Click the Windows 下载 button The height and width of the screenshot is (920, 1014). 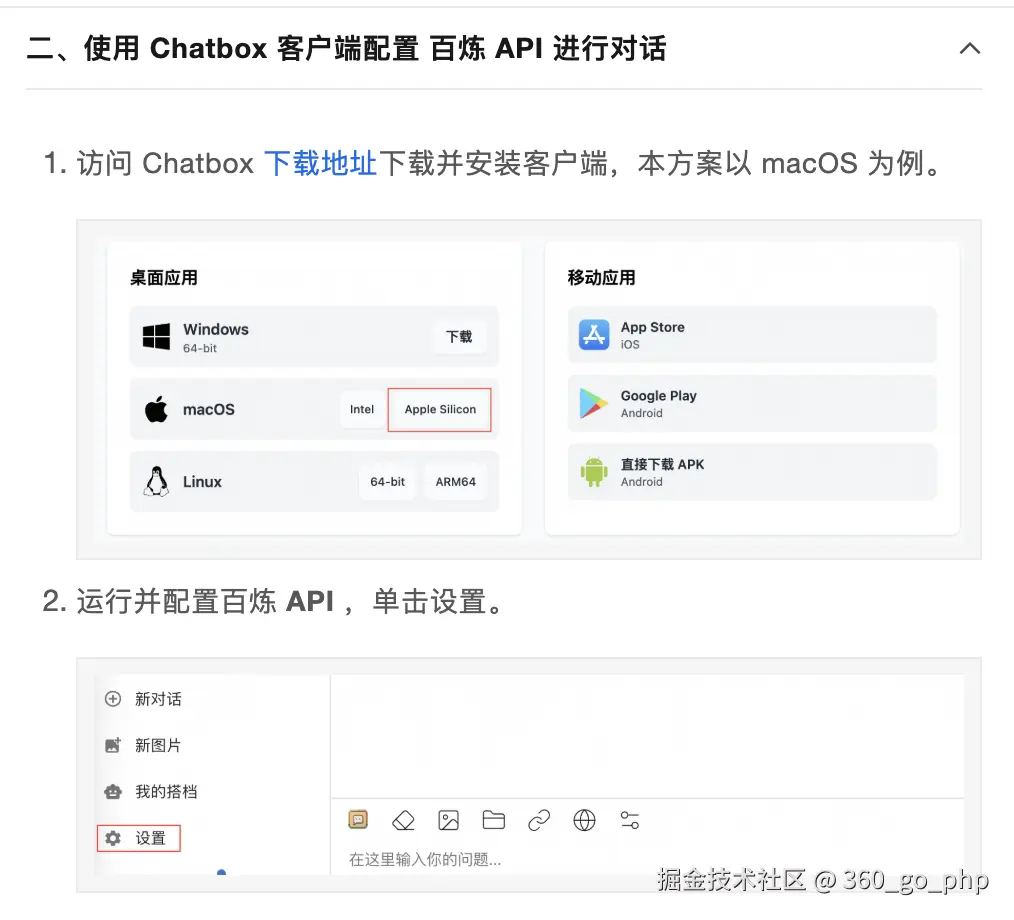coord(459,337)
